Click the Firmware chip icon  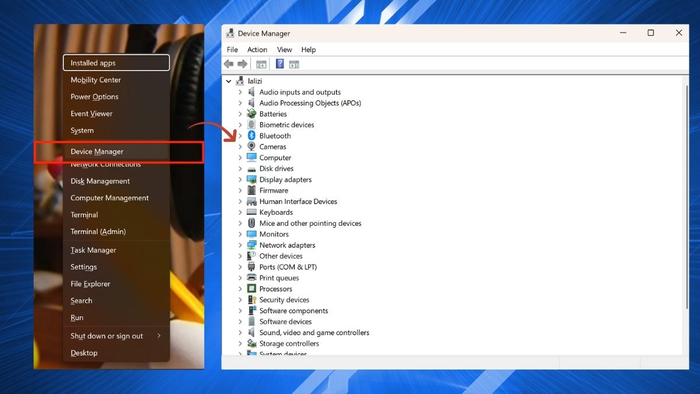pos(251,190)
